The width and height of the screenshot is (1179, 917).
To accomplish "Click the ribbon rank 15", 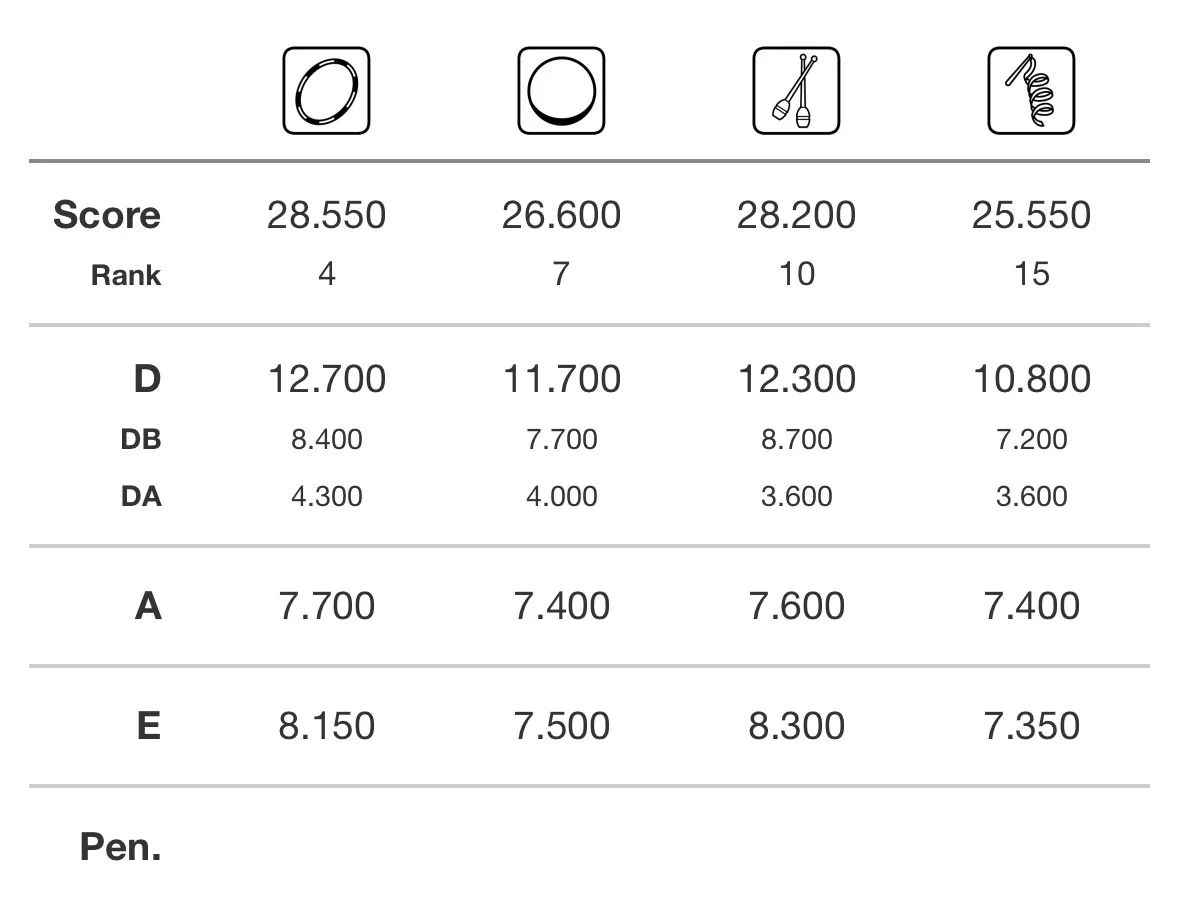I will [x=1031, y=274].
